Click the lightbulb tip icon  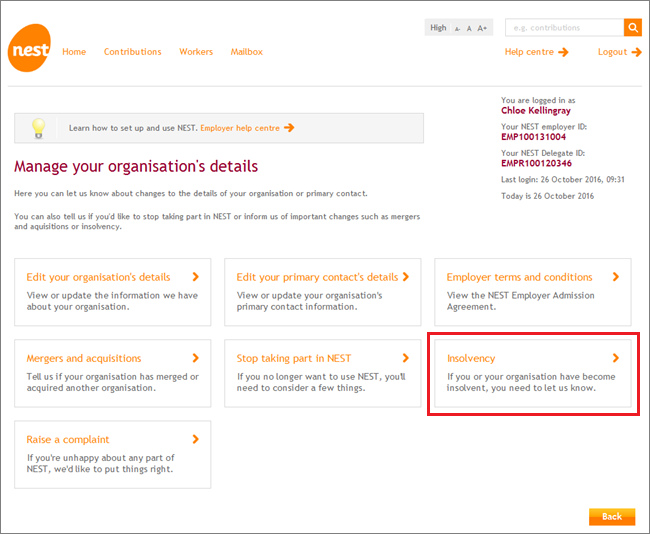39,128
